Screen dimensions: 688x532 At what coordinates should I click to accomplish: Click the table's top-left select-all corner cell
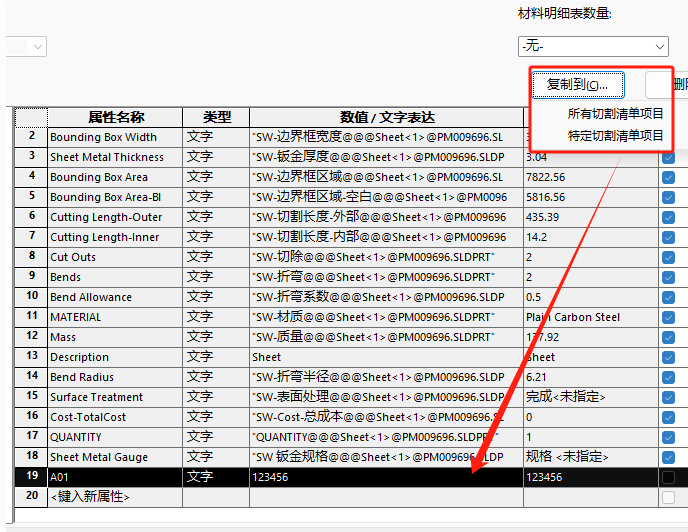tap(31, 117)
